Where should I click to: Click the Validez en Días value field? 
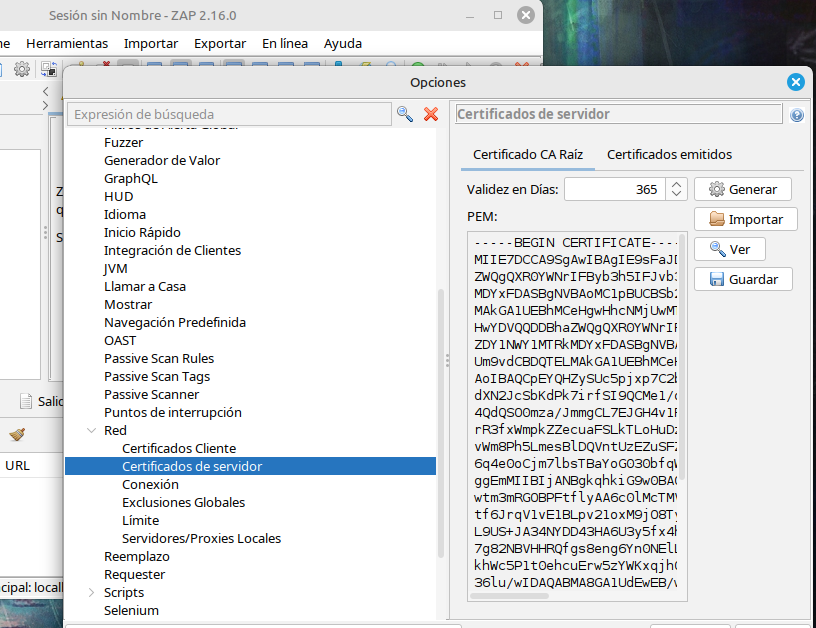pyautogui.click(x=615, y=189)
